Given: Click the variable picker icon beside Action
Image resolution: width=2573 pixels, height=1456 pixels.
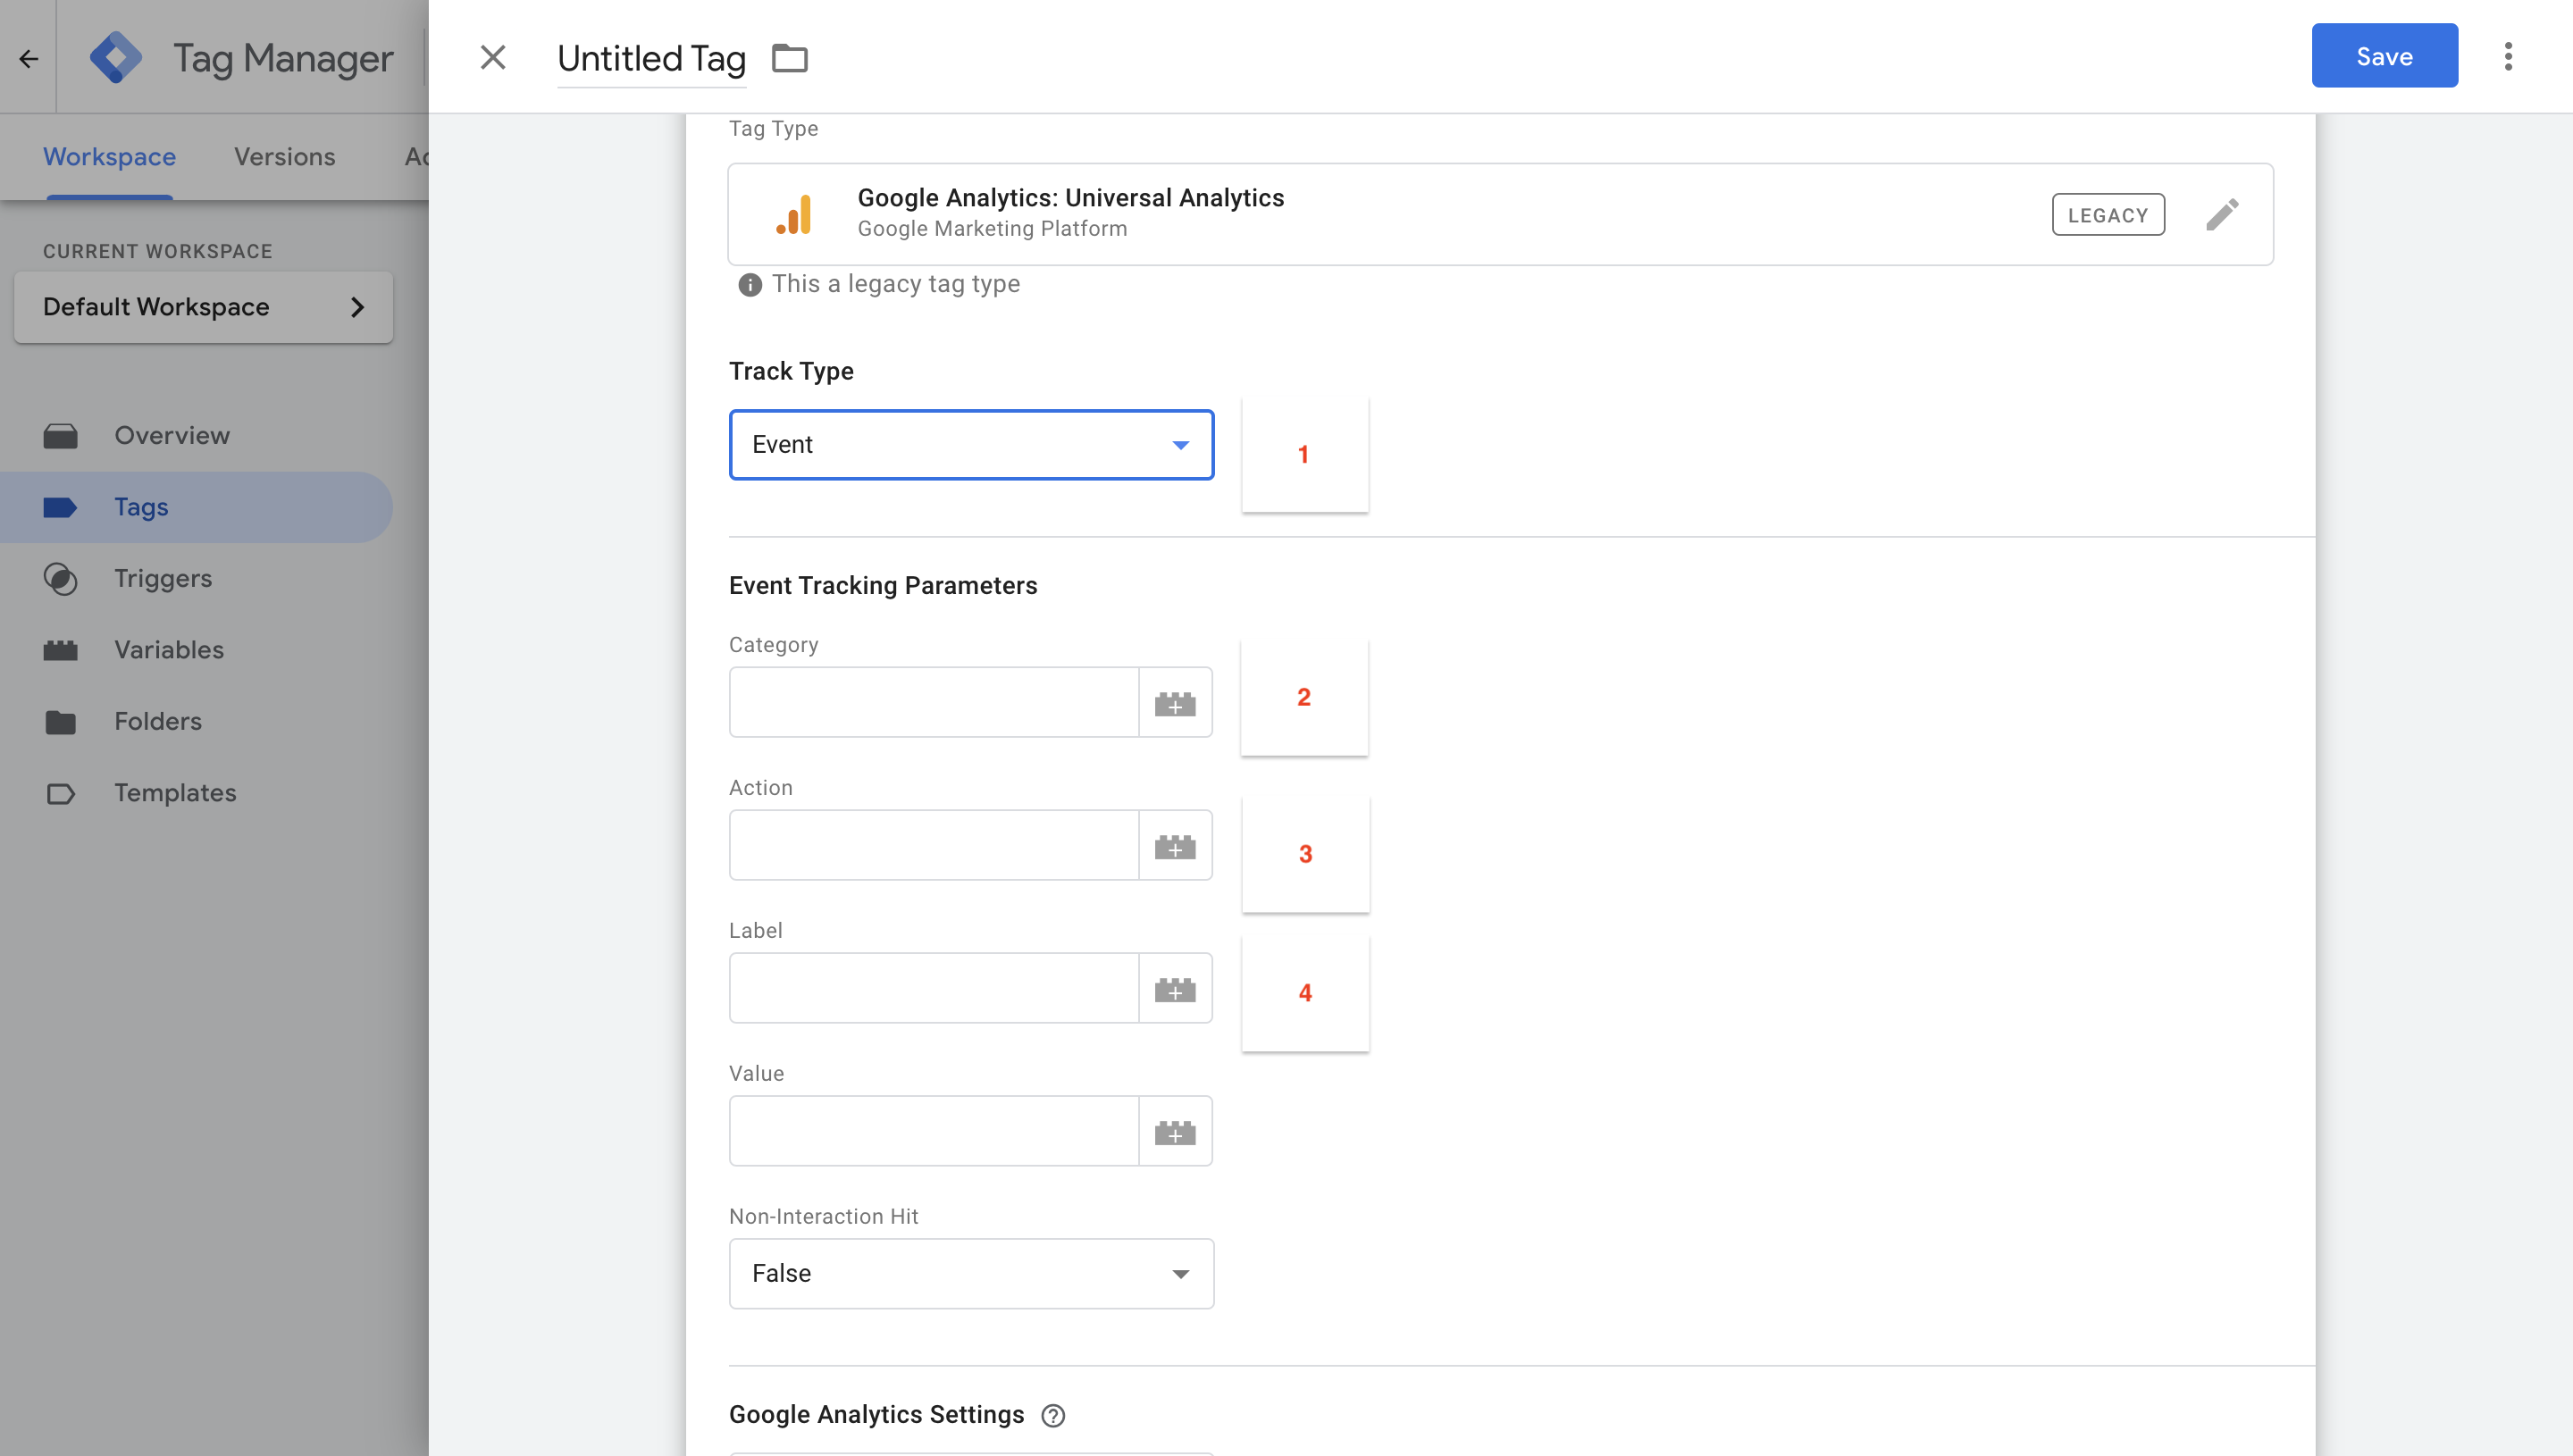Looking at the screenshot, I should coord(1175,846).
